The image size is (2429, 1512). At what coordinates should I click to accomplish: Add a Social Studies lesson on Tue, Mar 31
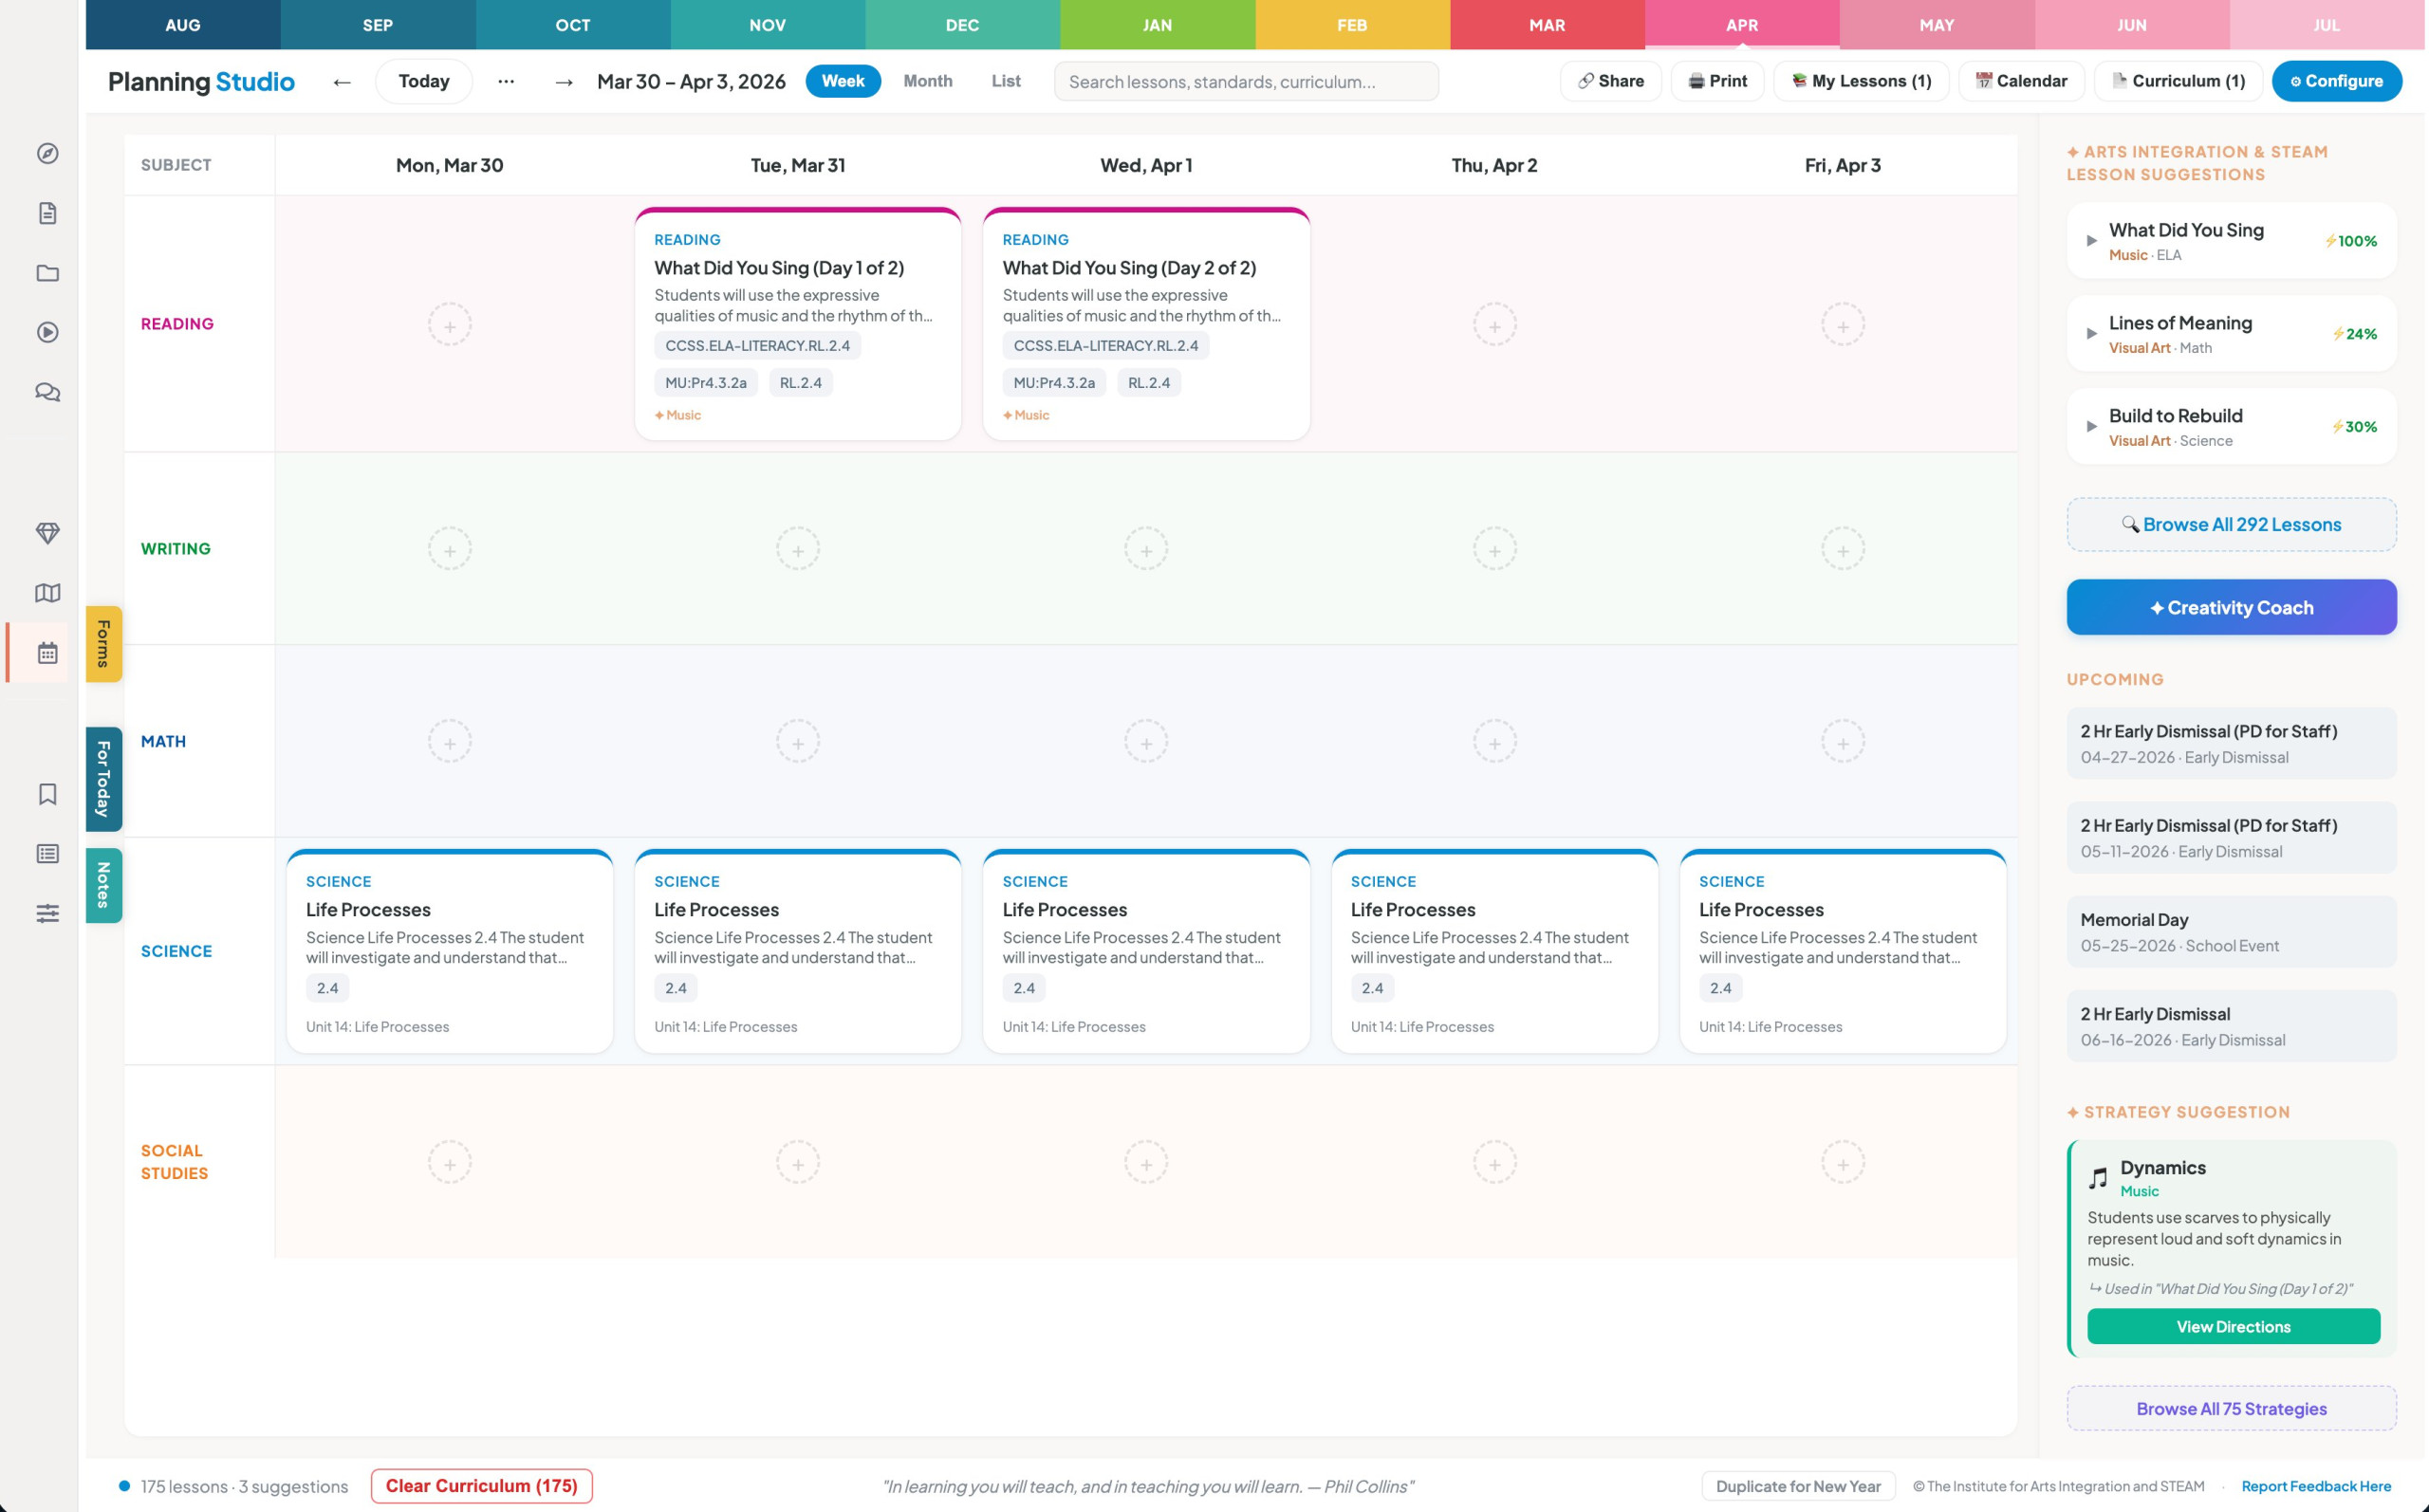point(798,1163)
